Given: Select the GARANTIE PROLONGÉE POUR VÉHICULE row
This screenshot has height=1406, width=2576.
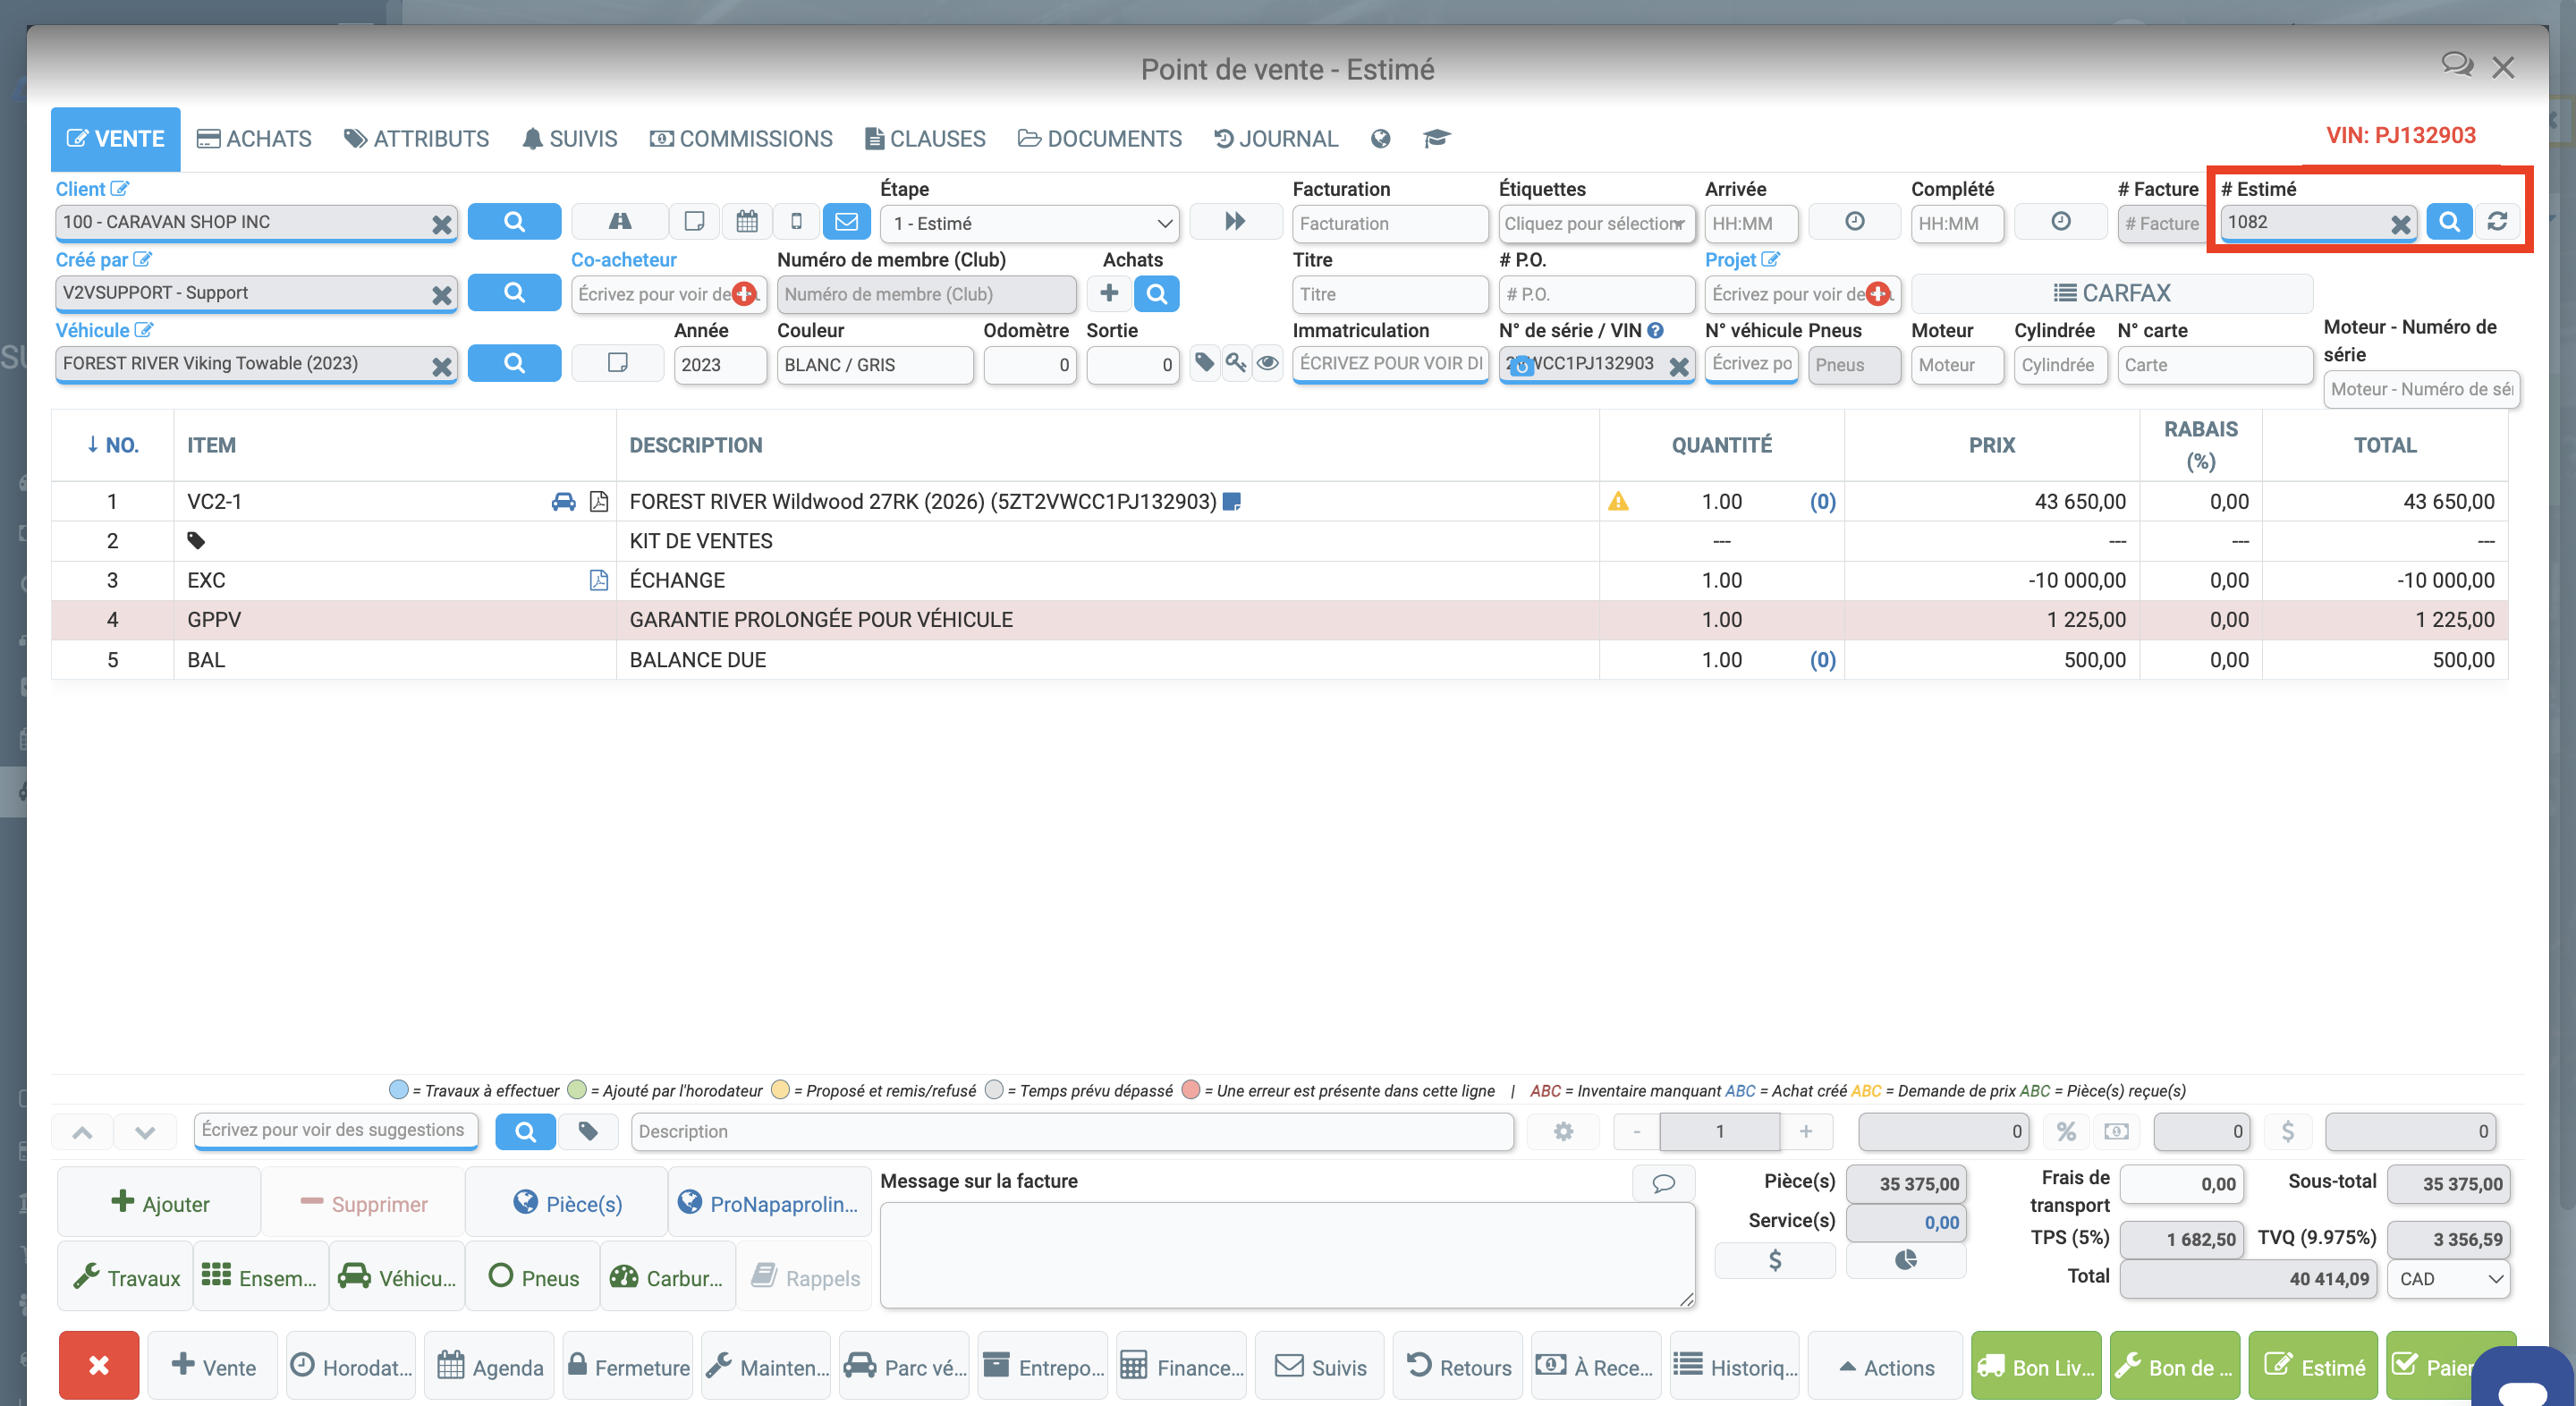Looking at the screenshot, I should [1279, 620].
